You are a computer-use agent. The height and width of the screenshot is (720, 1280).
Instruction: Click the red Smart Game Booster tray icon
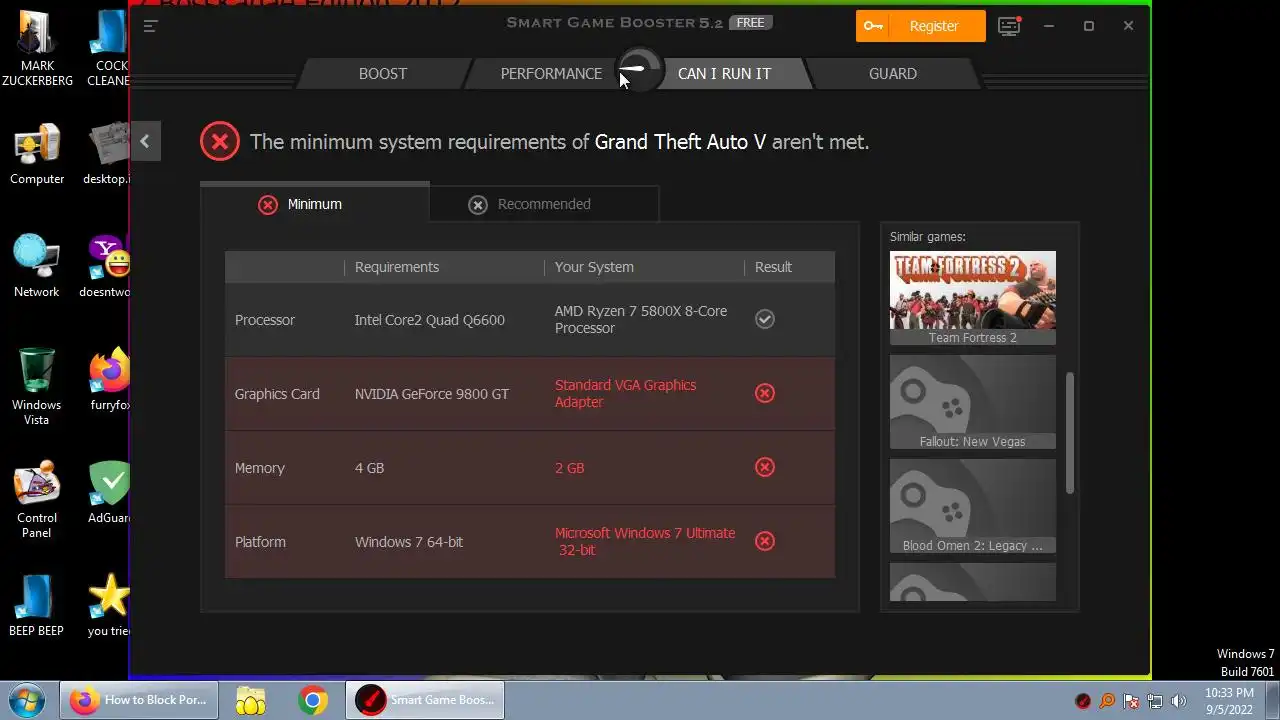pos(1083,701)
